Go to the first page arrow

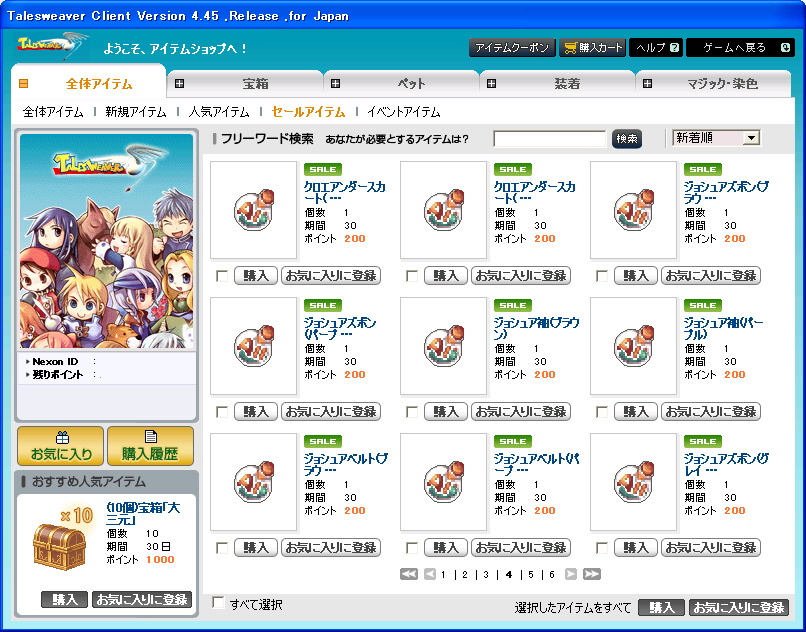click(x=409, y=574)
